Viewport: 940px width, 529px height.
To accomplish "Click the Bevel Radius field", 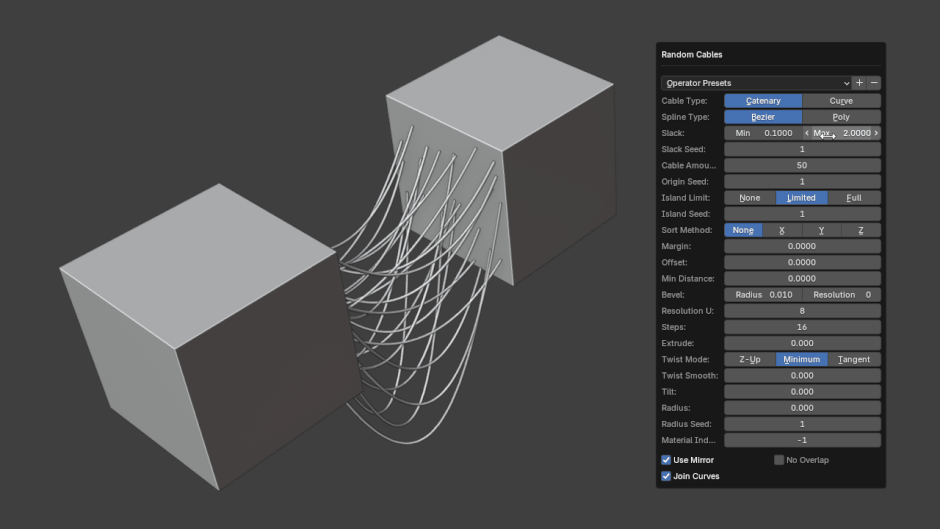I will pos(763,295).
